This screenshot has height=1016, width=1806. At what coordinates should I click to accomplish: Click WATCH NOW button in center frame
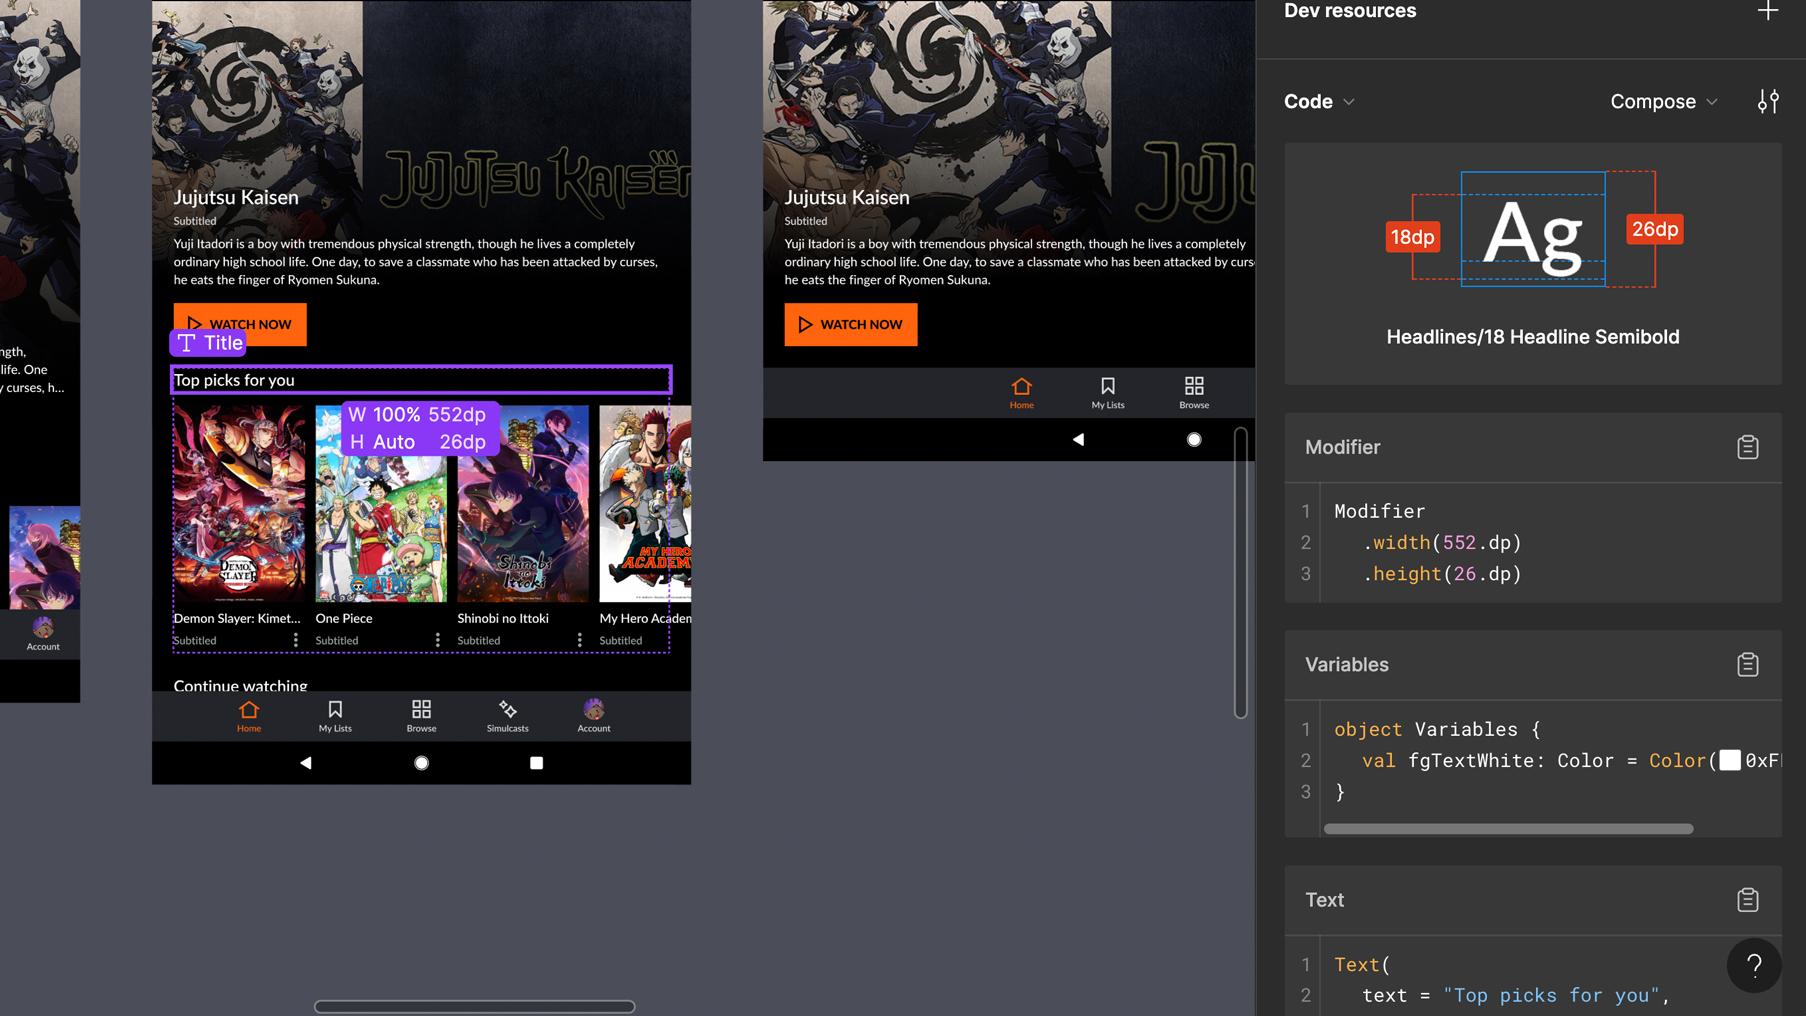click(x=240, y=324)
